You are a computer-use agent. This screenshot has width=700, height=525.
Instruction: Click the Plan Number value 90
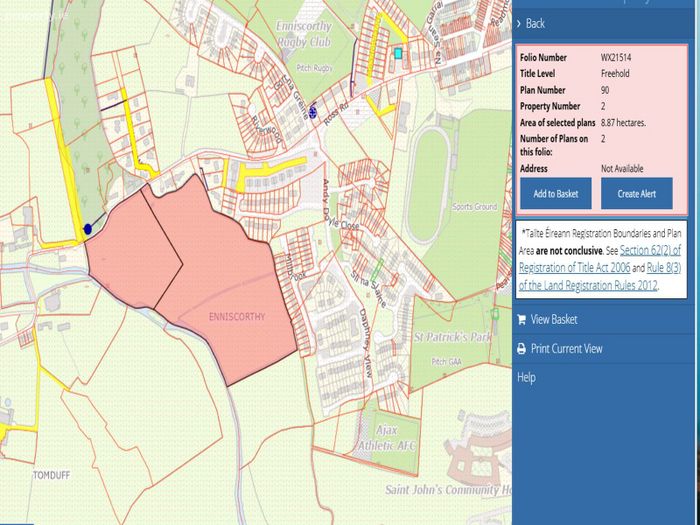(604, 90)
